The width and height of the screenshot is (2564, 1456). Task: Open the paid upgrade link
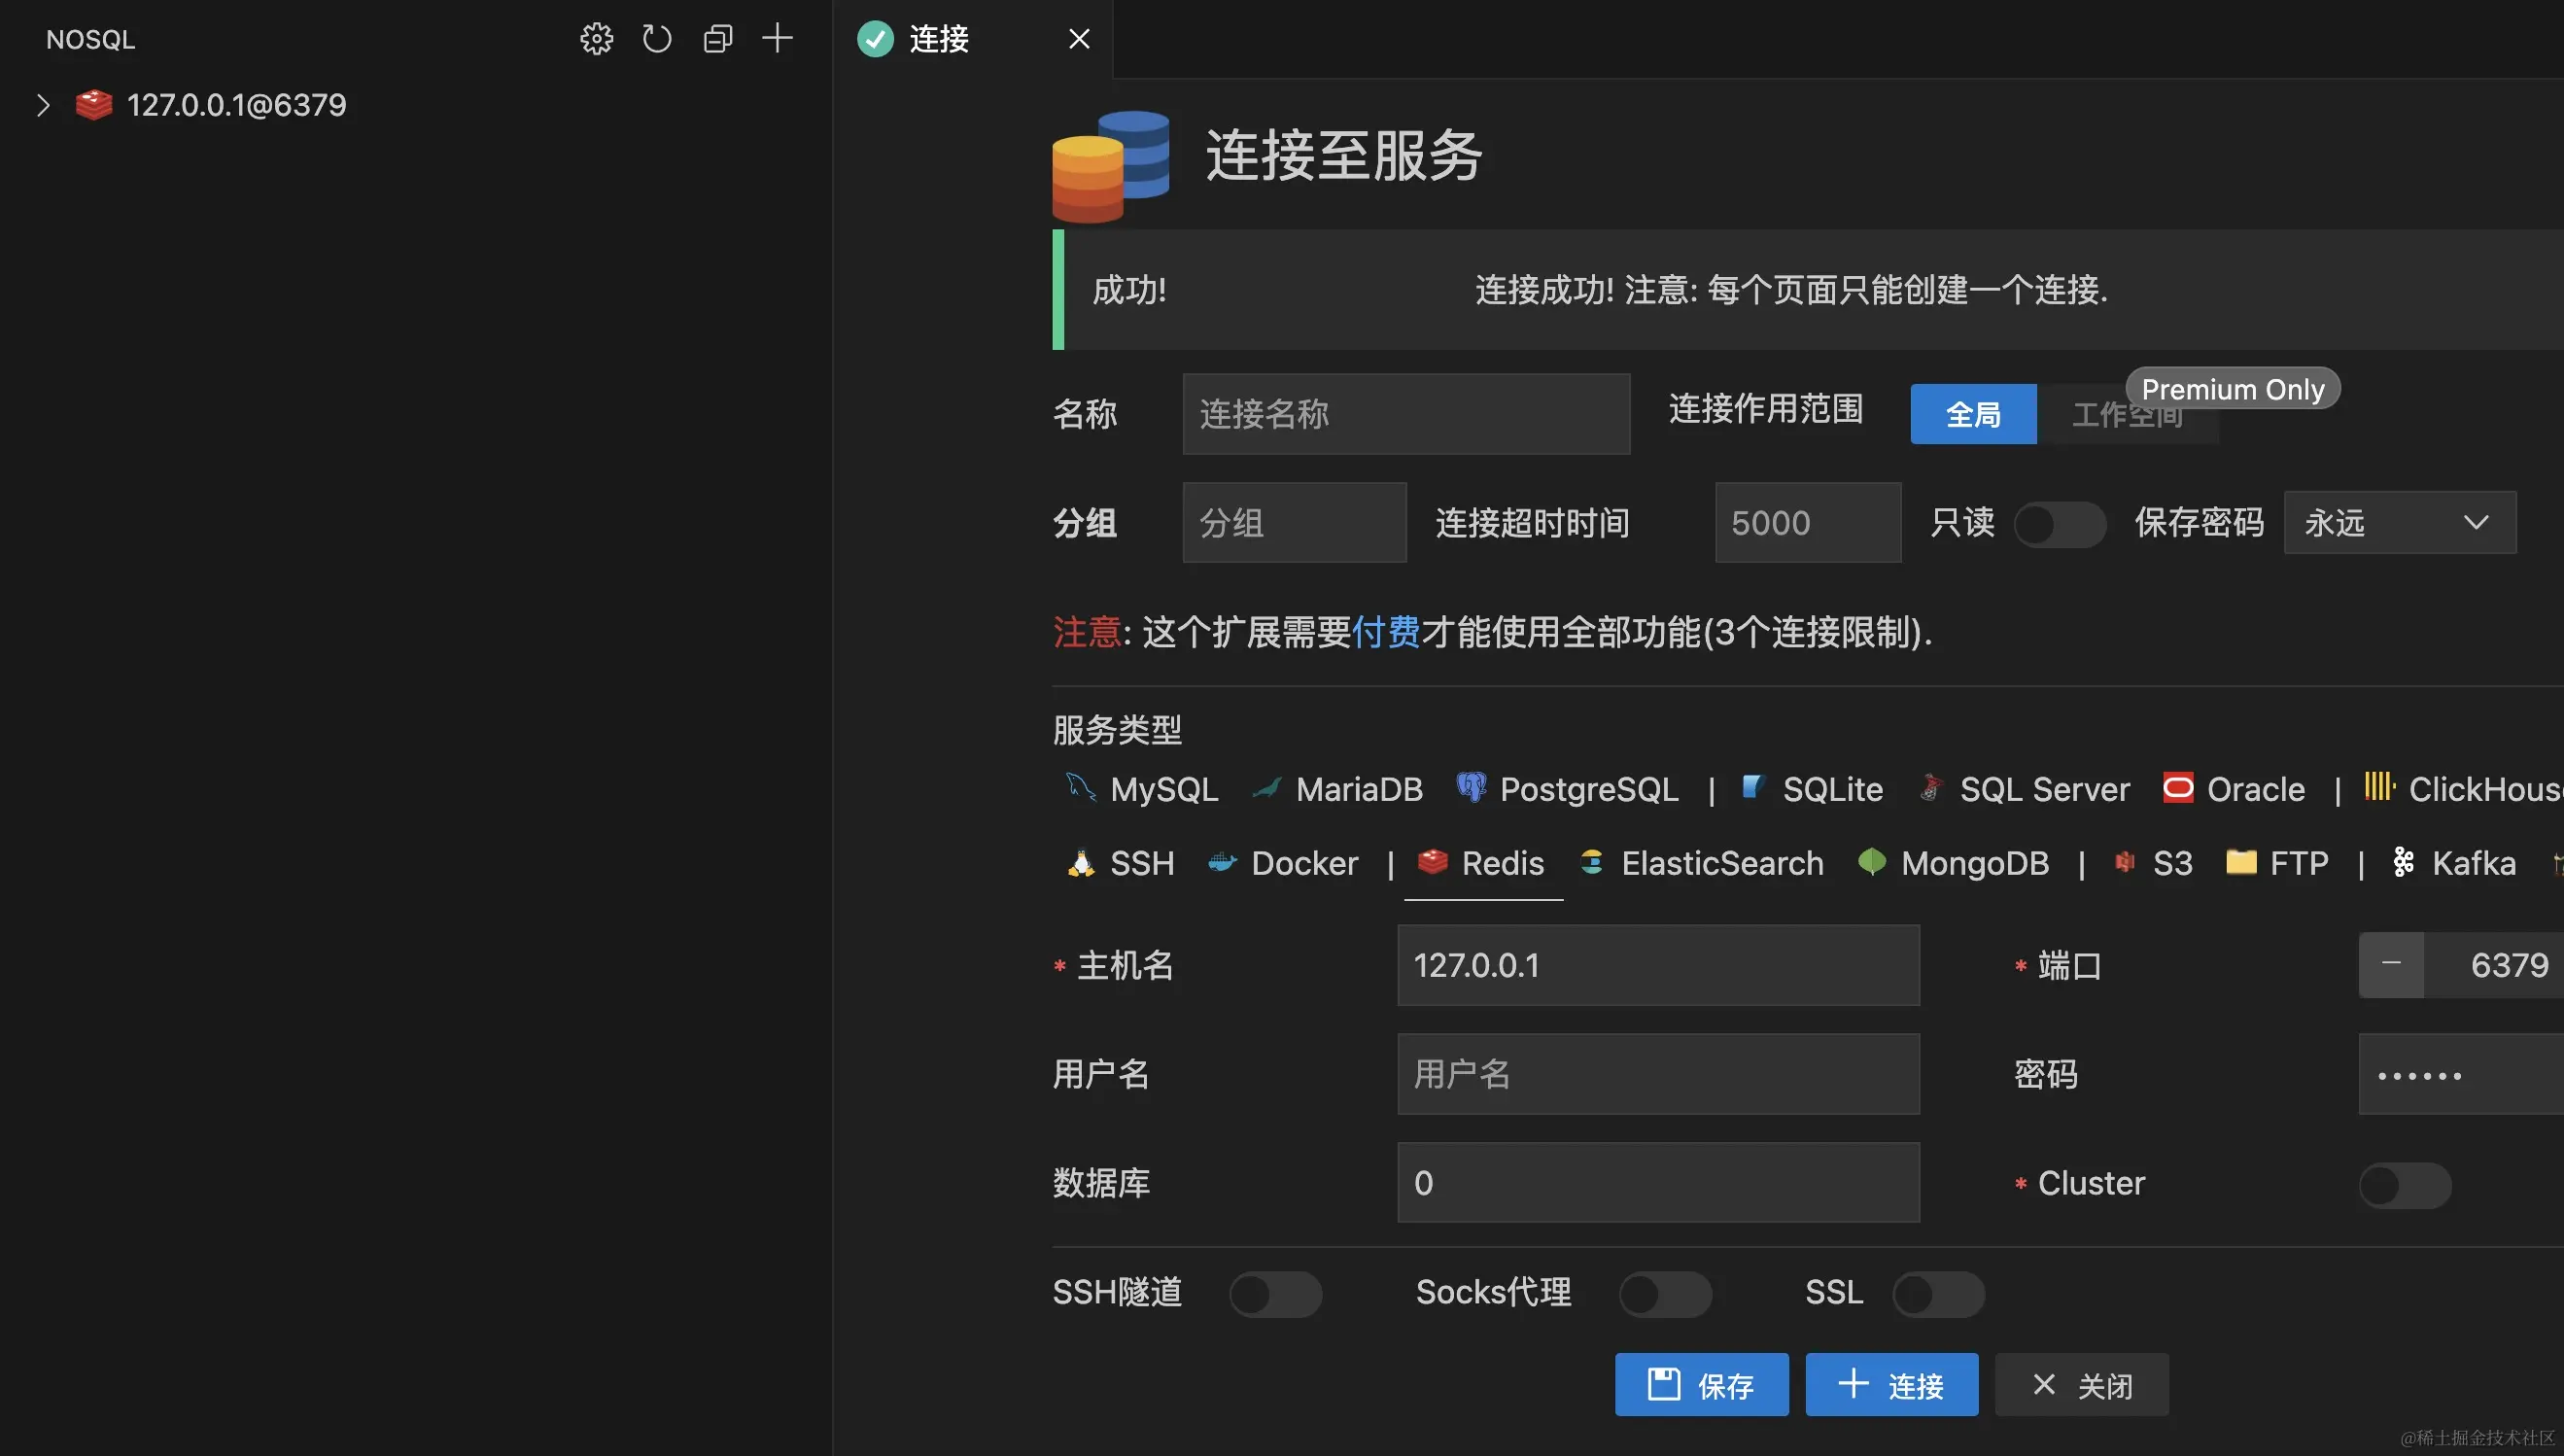[x=1384, y=632]
